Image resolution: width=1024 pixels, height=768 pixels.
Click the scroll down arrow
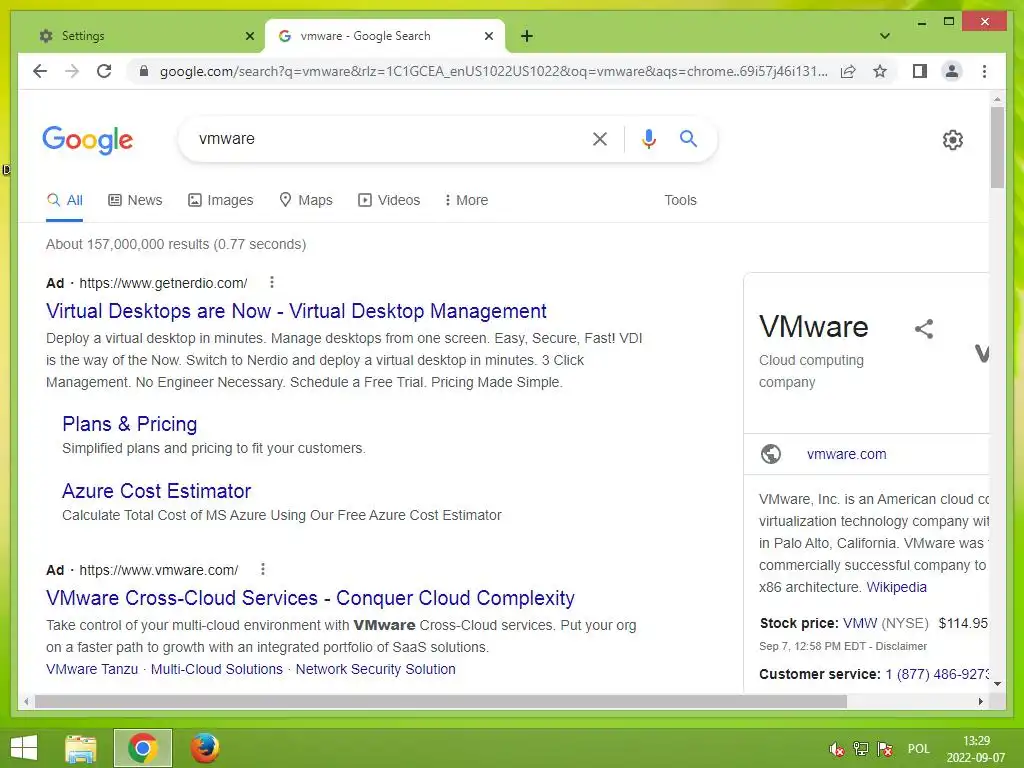pos(997,684)
